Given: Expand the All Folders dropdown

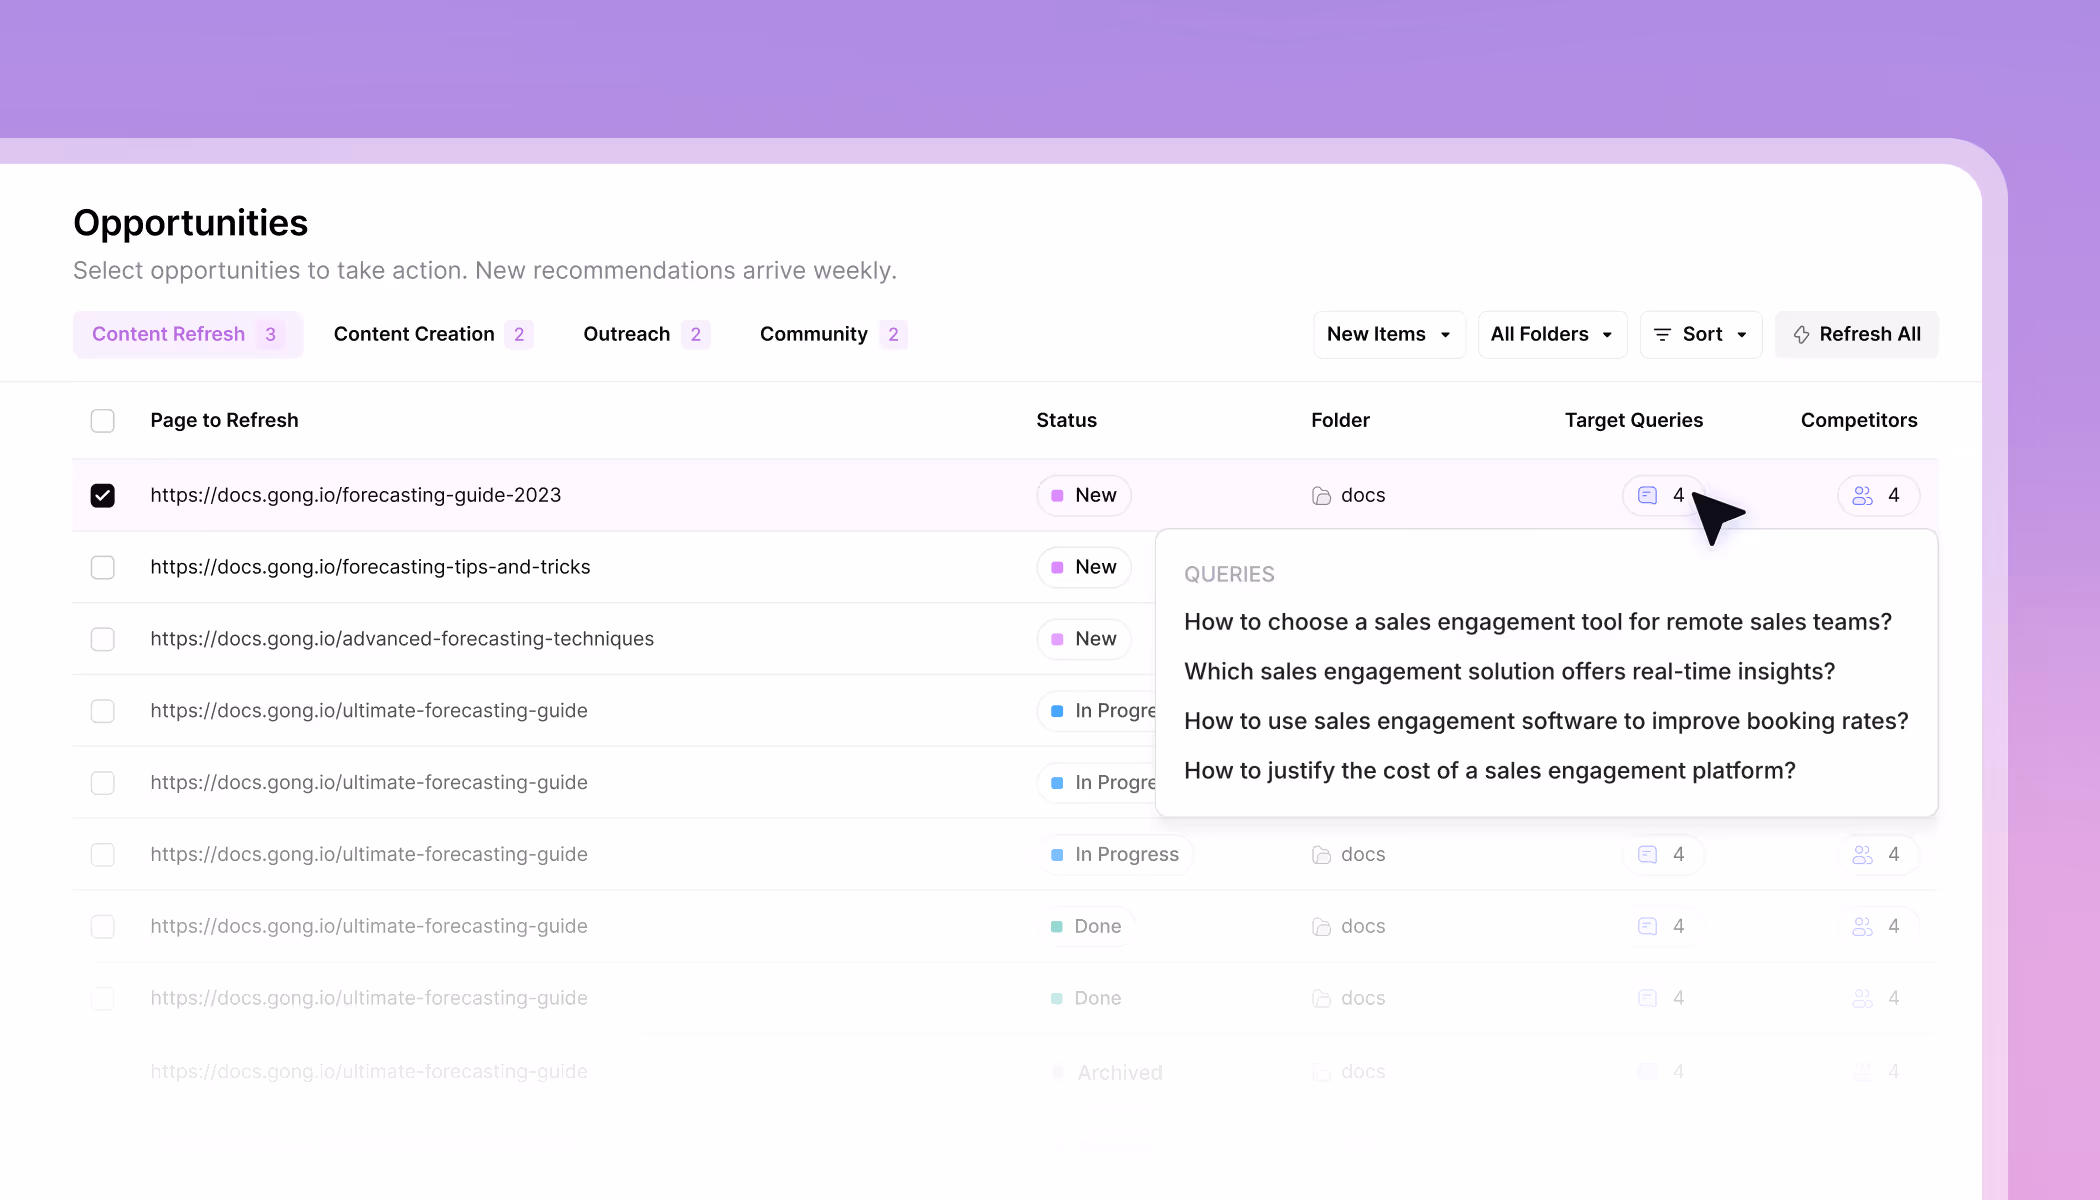Looking at the screenshot, I should coord(1551,334).
